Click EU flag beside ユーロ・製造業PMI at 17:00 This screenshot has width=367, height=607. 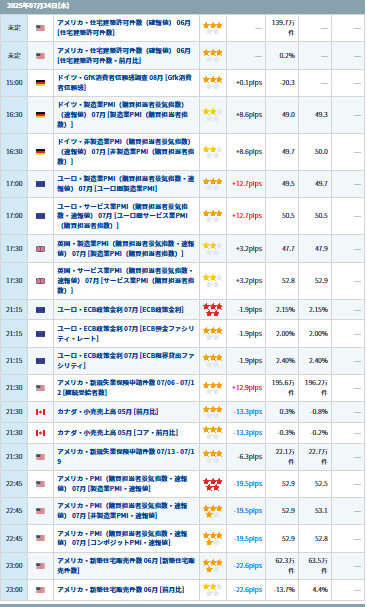(40, 184)
